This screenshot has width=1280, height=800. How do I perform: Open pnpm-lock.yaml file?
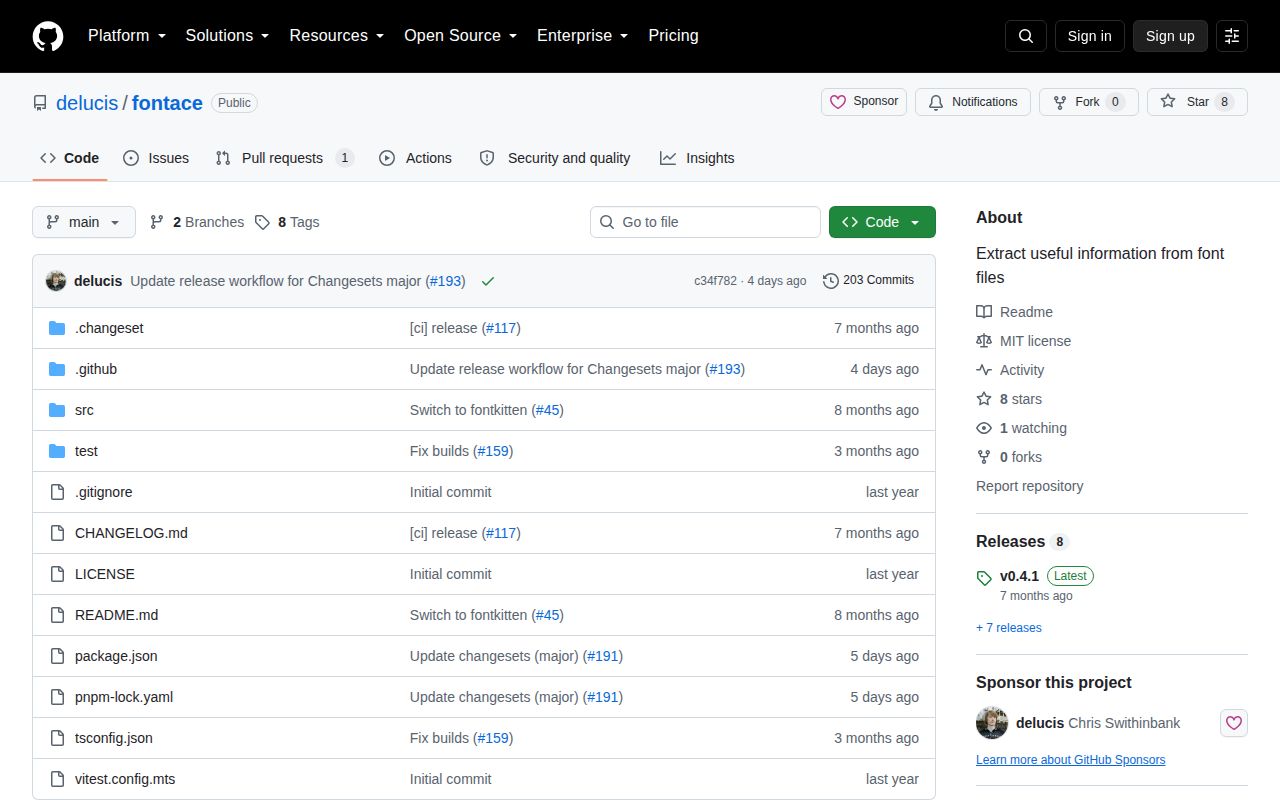[124, 697]
